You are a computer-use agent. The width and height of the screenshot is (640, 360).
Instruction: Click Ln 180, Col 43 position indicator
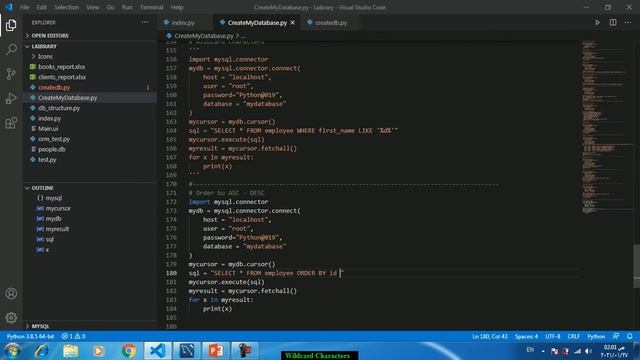(x=490, y=336)
